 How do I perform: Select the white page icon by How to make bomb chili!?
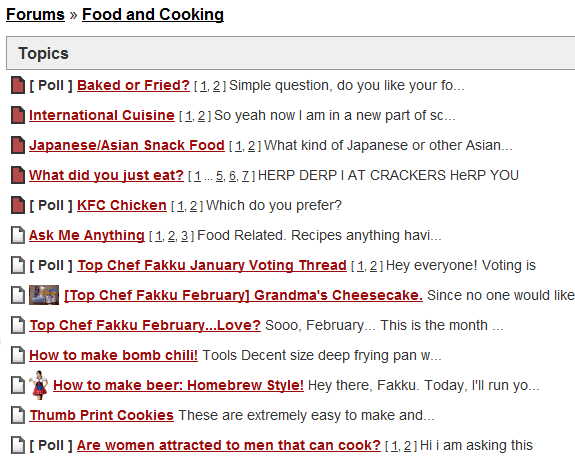click(x=18, y=355)
